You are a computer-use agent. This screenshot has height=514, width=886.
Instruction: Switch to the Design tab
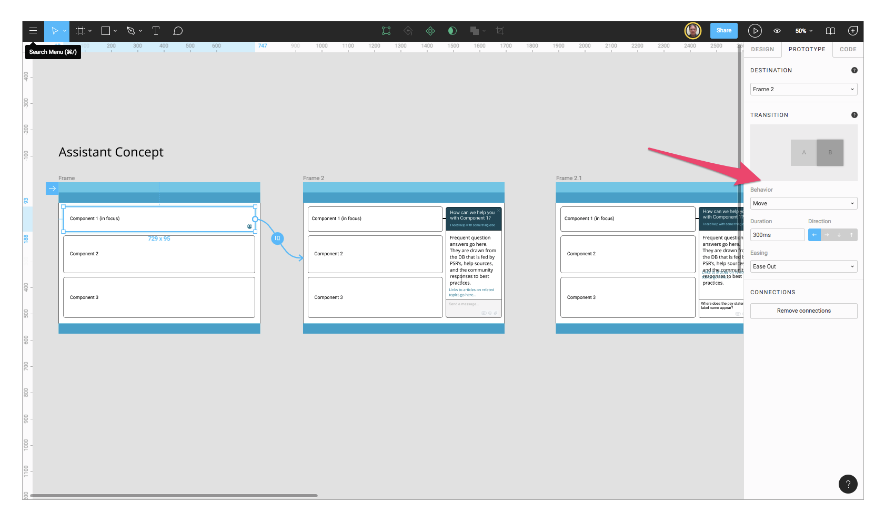(x=762, y=49)
